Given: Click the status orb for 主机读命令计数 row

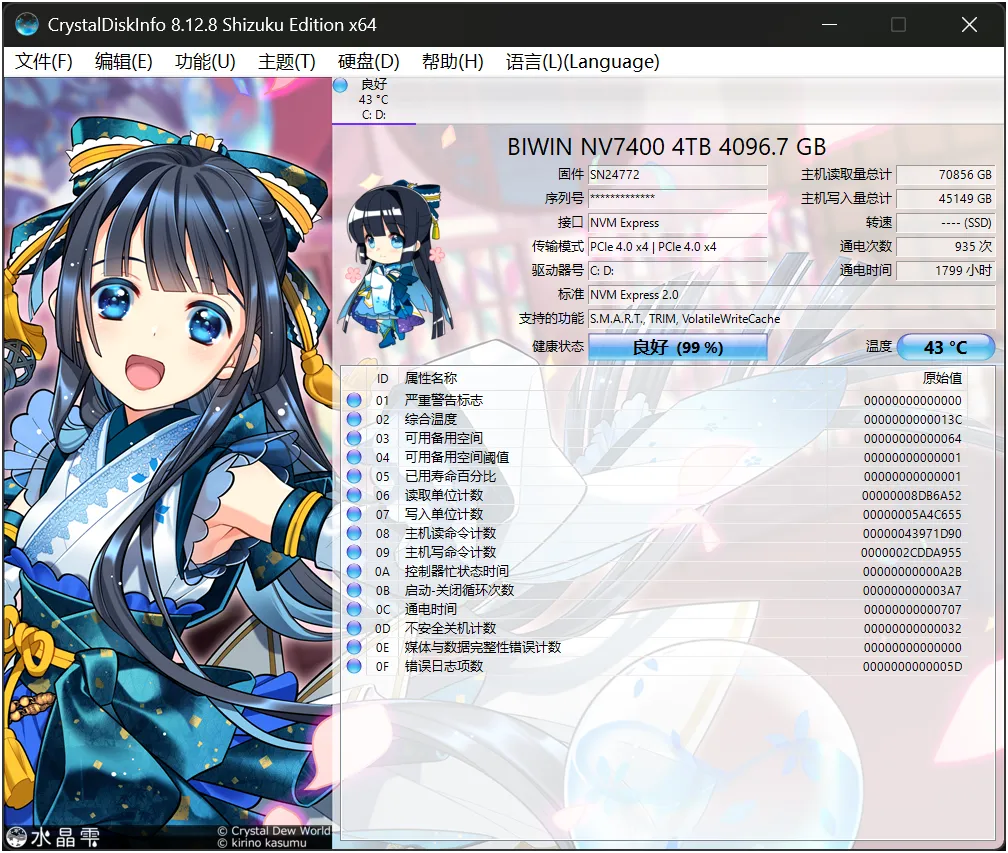Looking at the screenshot, I should pos(354,533).
